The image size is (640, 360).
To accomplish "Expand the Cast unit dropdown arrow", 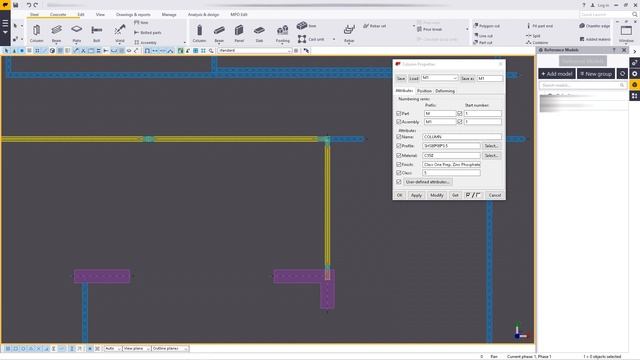I will [x=334, y=40].
